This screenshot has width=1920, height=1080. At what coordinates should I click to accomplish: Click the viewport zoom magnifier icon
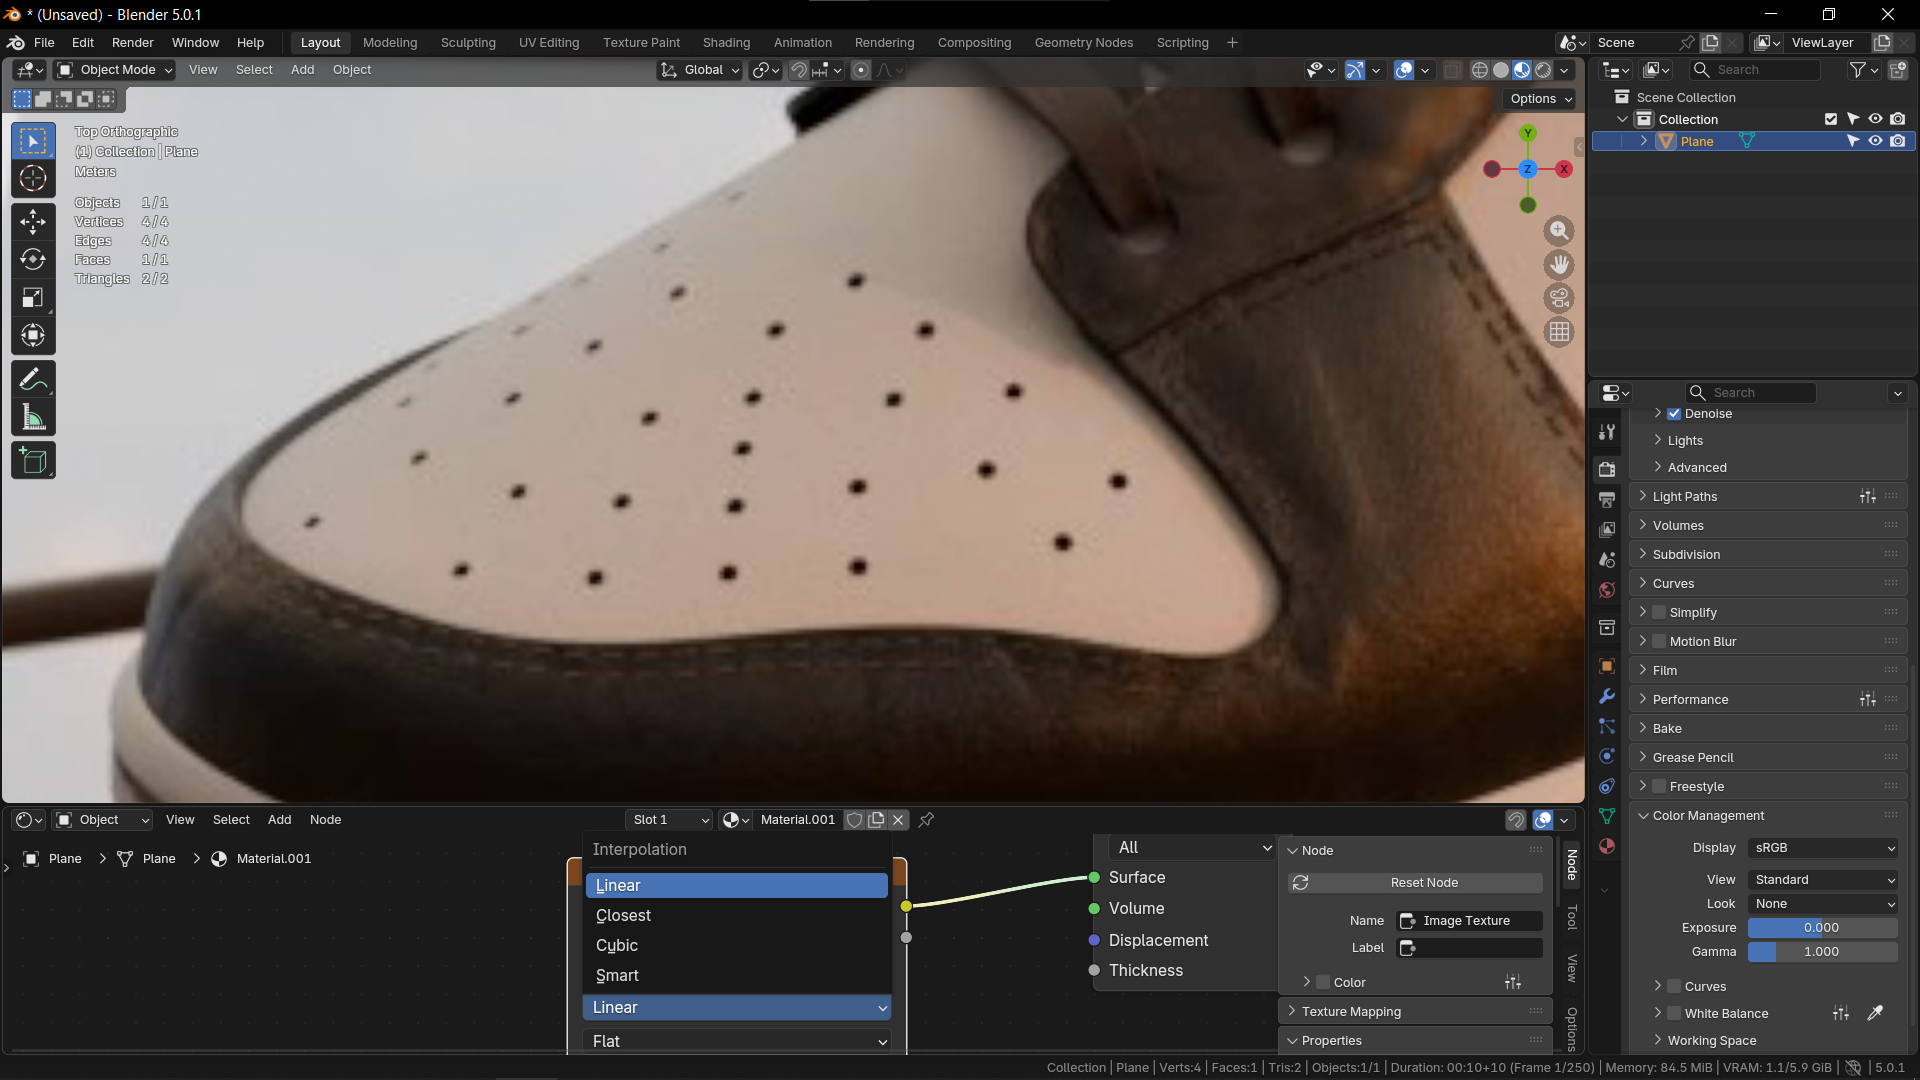point(1559,231)
